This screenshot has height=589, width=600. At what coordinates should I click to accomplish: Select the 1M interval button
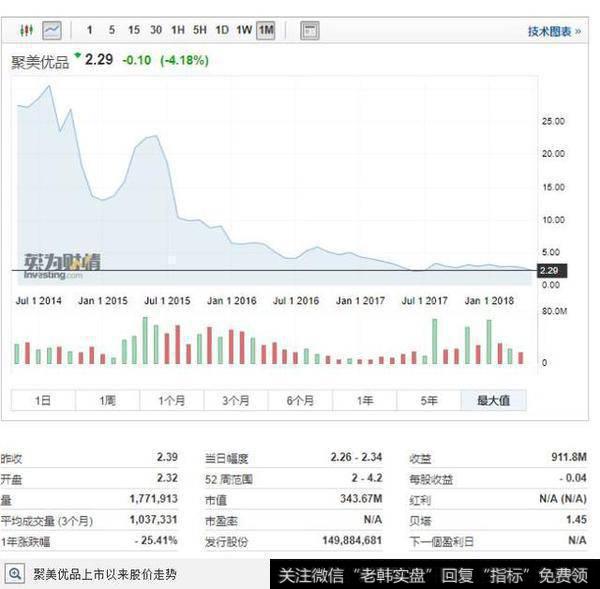266,30
